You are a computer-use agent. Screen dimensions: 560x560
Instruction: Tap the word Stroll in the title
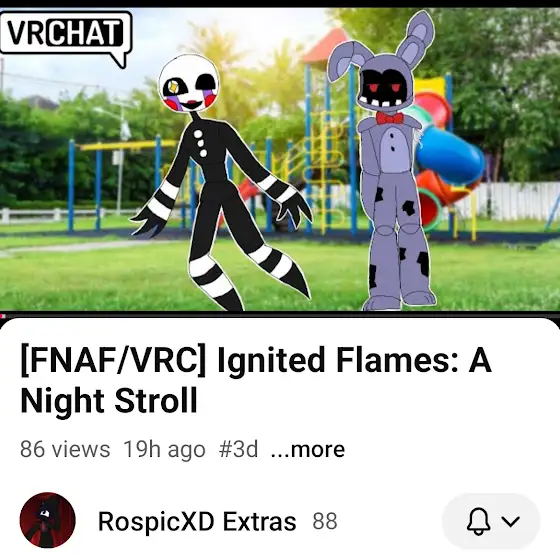(x=156, y=400)
